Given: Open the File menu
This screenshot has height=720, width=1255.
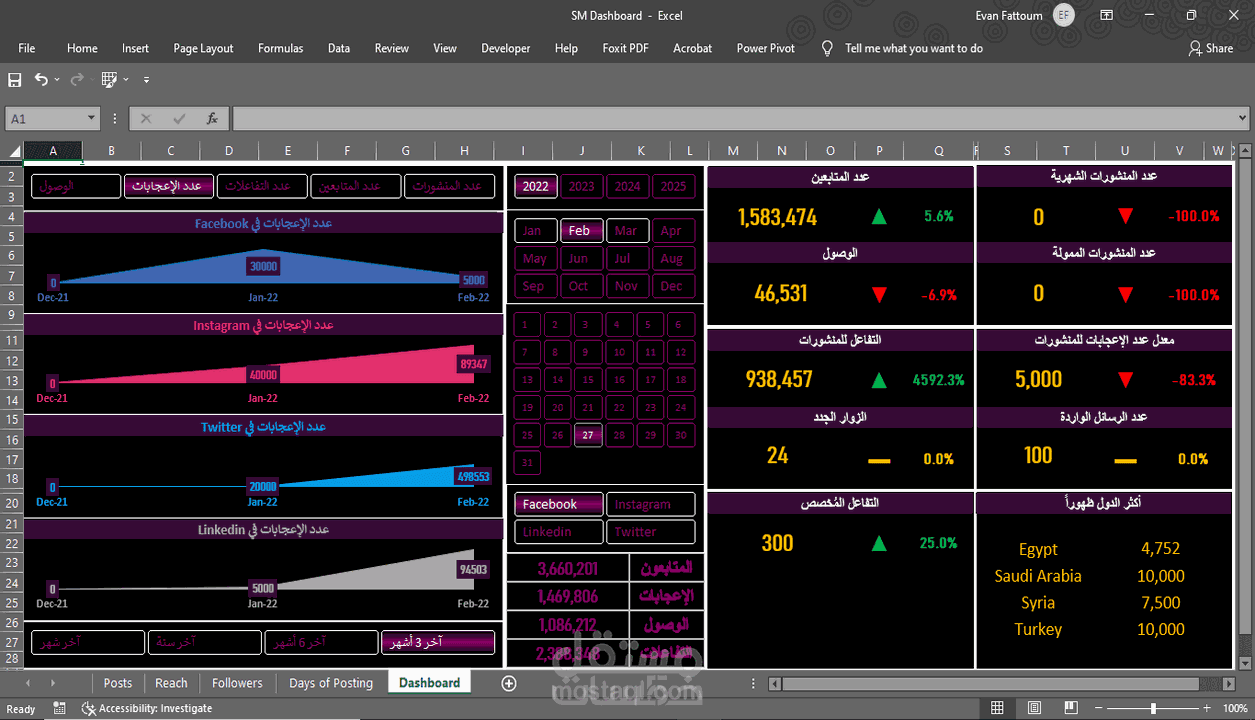Looking at the screenshot, I should tap(27, 48).
